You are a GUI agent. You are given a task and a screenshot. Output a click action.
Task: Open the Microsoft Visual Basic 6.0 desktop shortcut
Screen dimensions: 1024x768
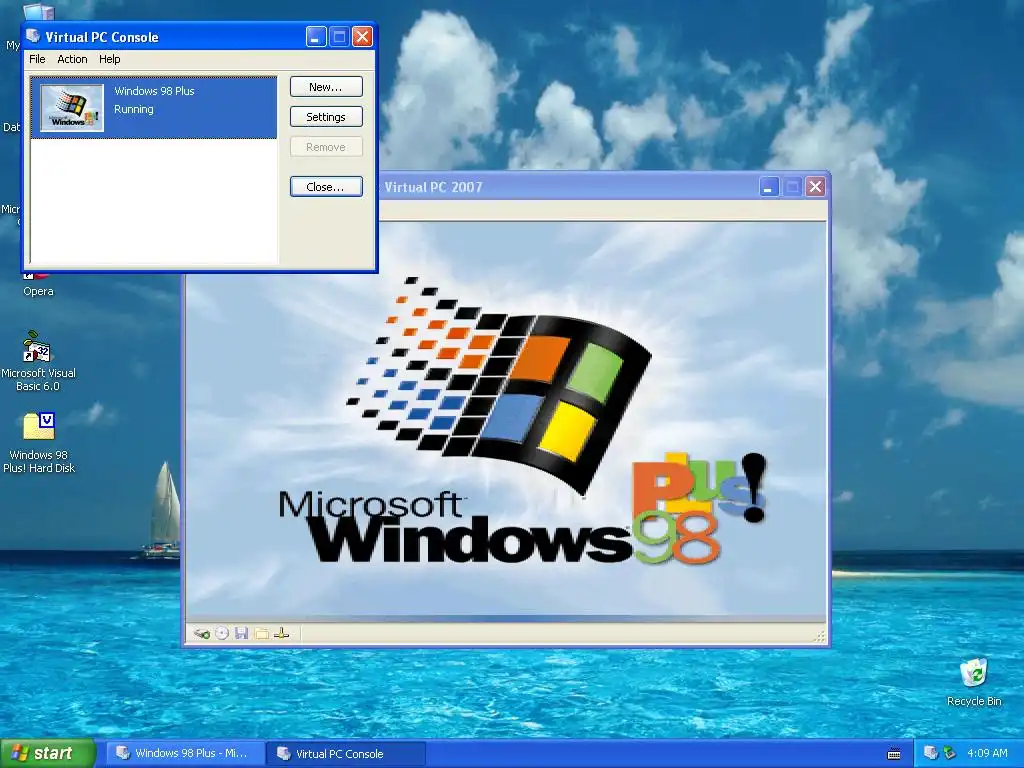pyautogui.click(x=38, y=361)
